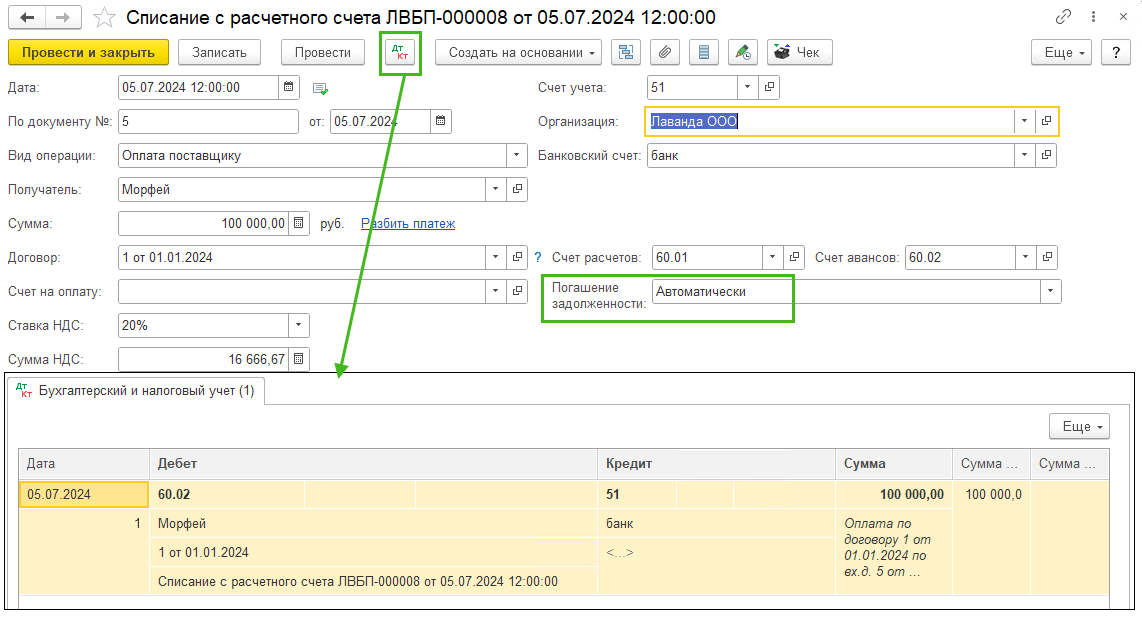Select the Морфей debit subconto cell

[x=373, y=523]
